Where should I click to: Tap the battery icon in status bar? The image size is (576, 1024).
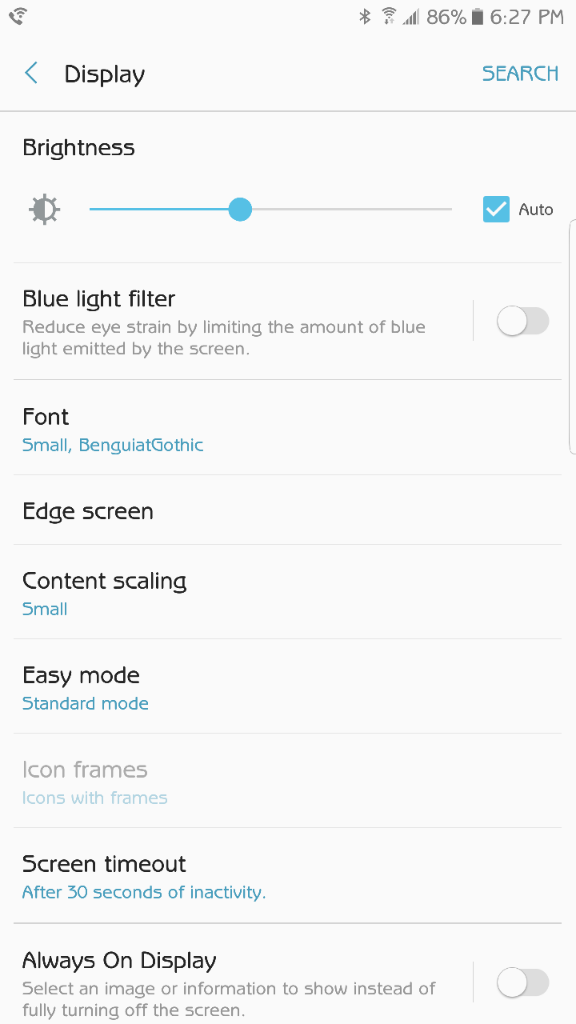pos(477,17)
